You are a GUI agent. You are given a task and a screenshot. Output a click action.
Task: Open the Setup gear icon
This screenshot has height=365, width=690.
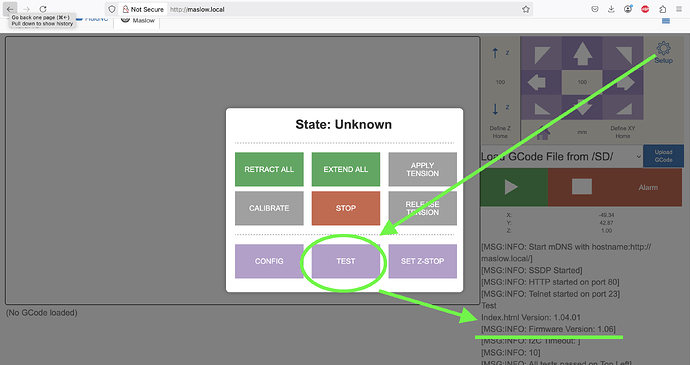click(664, 52)
